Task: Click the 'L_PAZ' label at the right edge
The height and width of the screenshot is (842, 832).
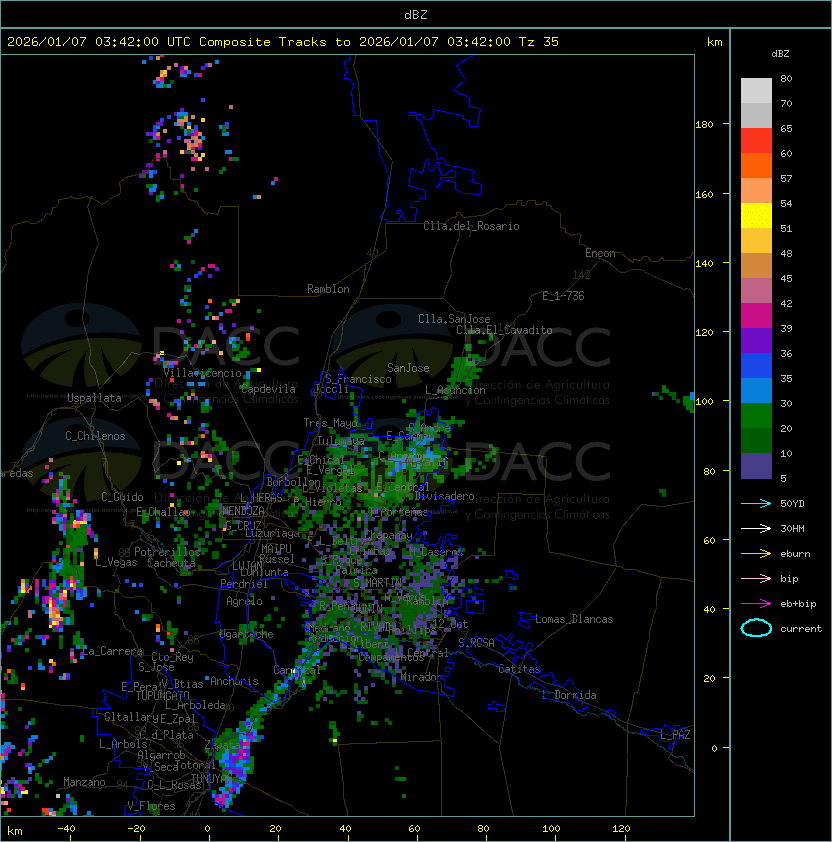Action: click(675, 735)
